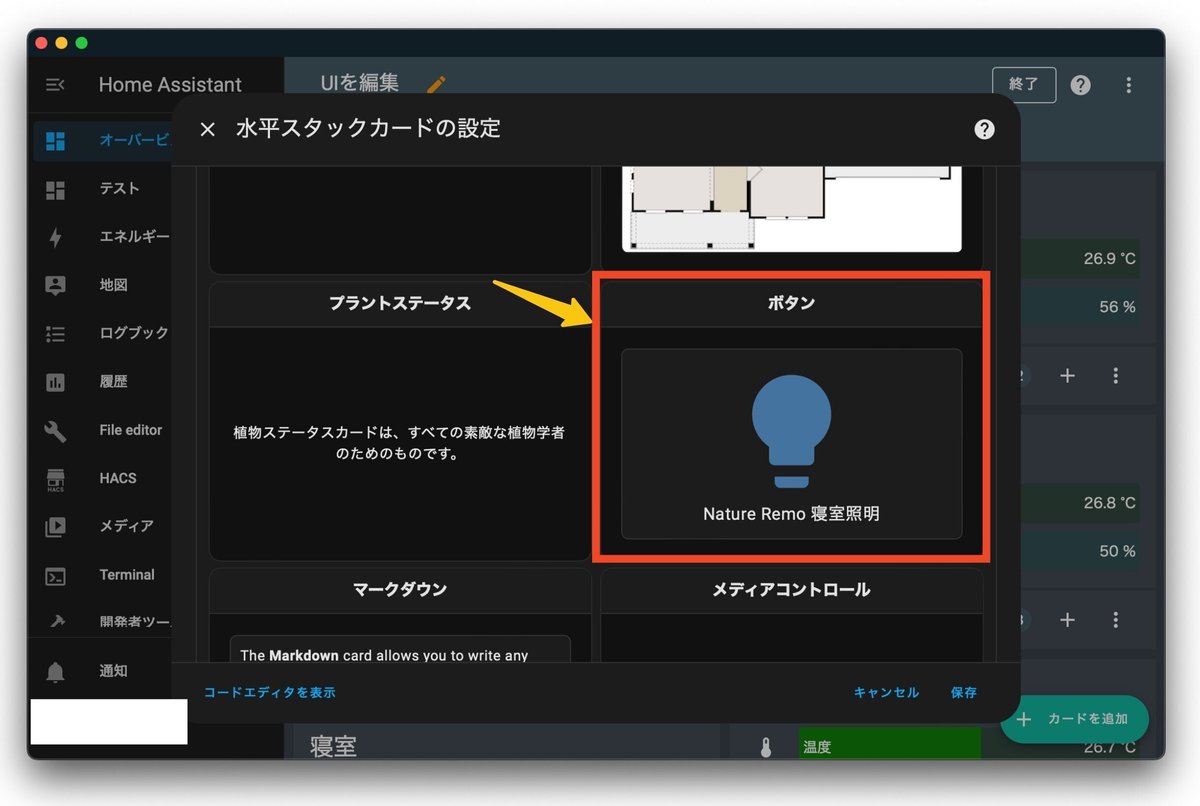This screenshot has width=1200, height=806.
Task: Open the エネルギー lightning bolt icon
Action: click(55, 237)
